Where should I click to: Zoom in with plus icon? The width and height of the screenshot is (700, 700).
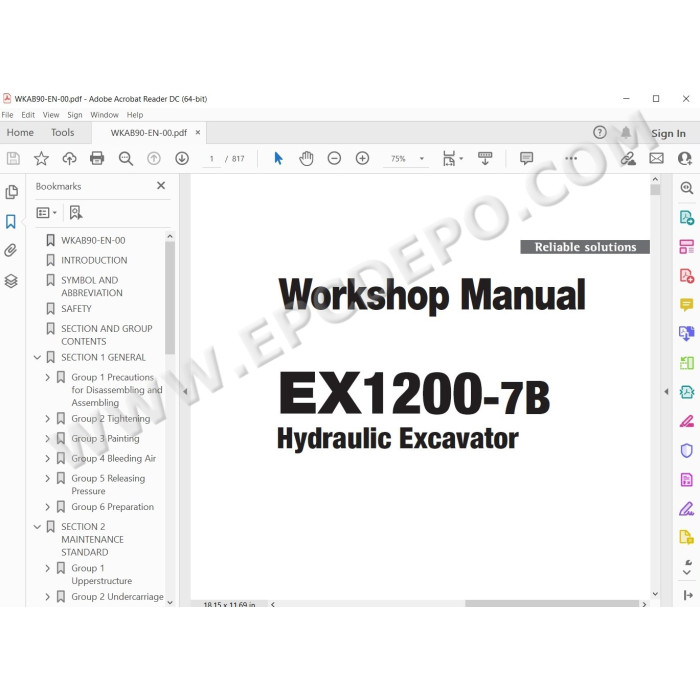tap(362, 158)
